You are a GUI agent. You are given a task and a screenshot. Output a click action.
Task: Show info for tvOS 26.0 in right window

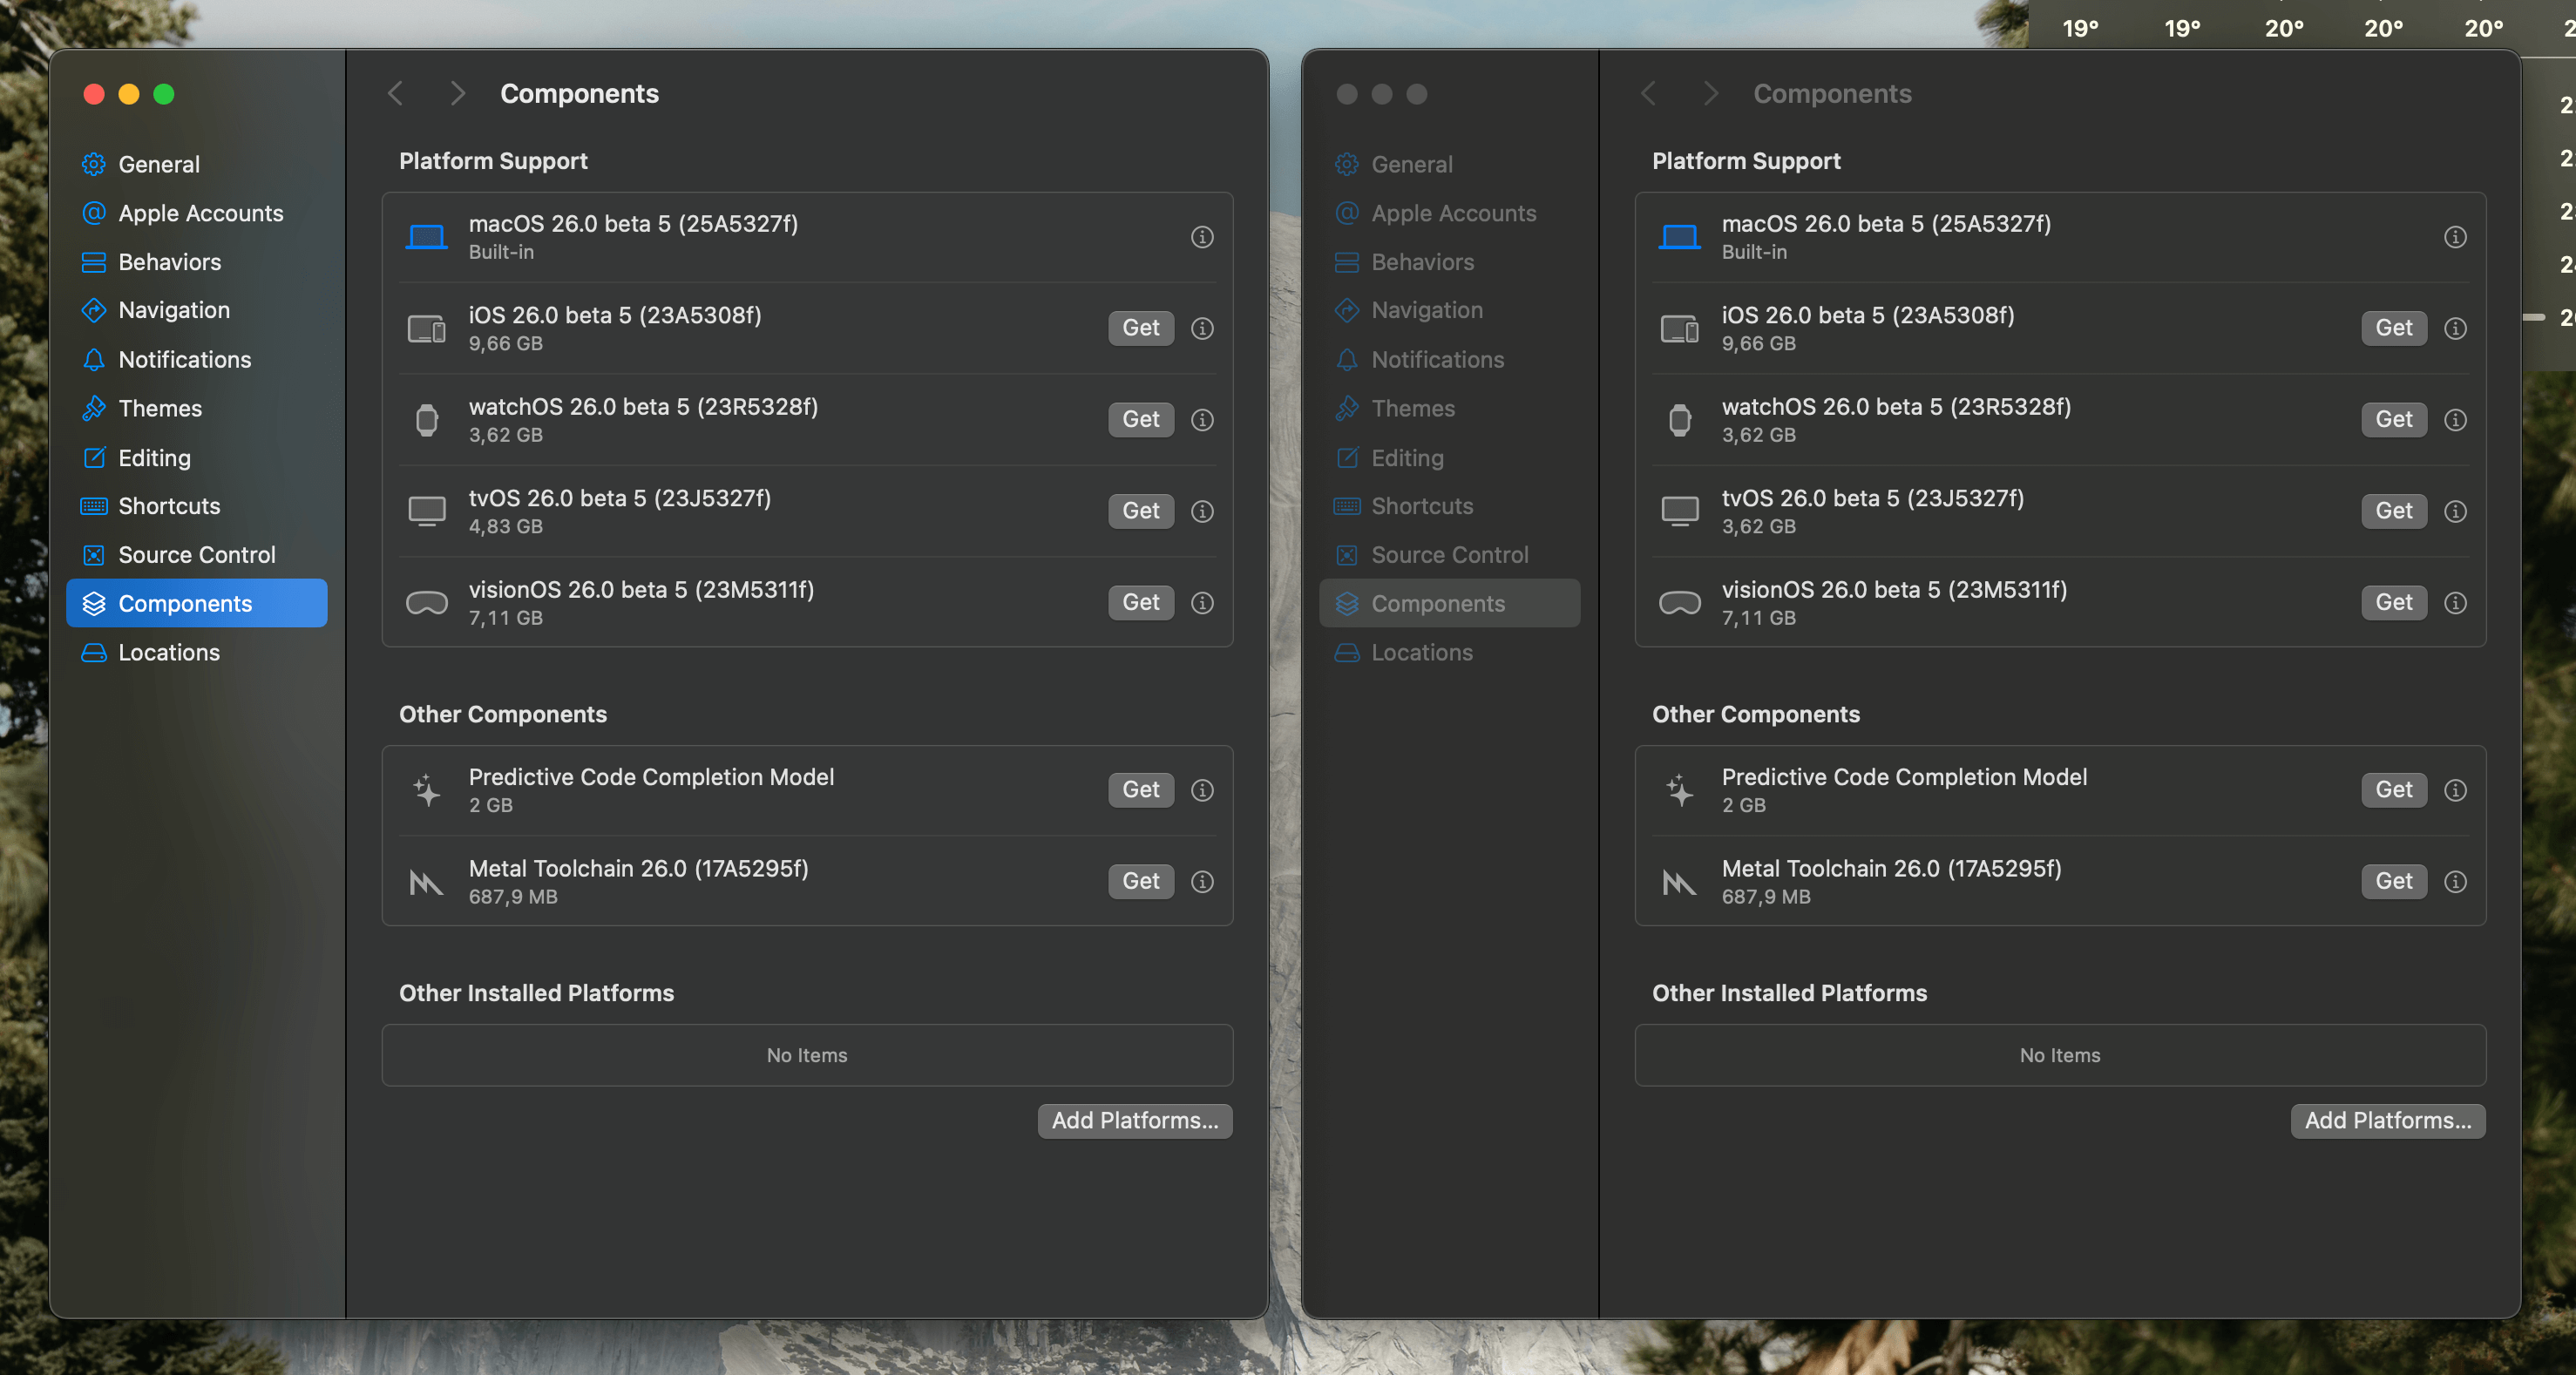[x=2455, y=511]
